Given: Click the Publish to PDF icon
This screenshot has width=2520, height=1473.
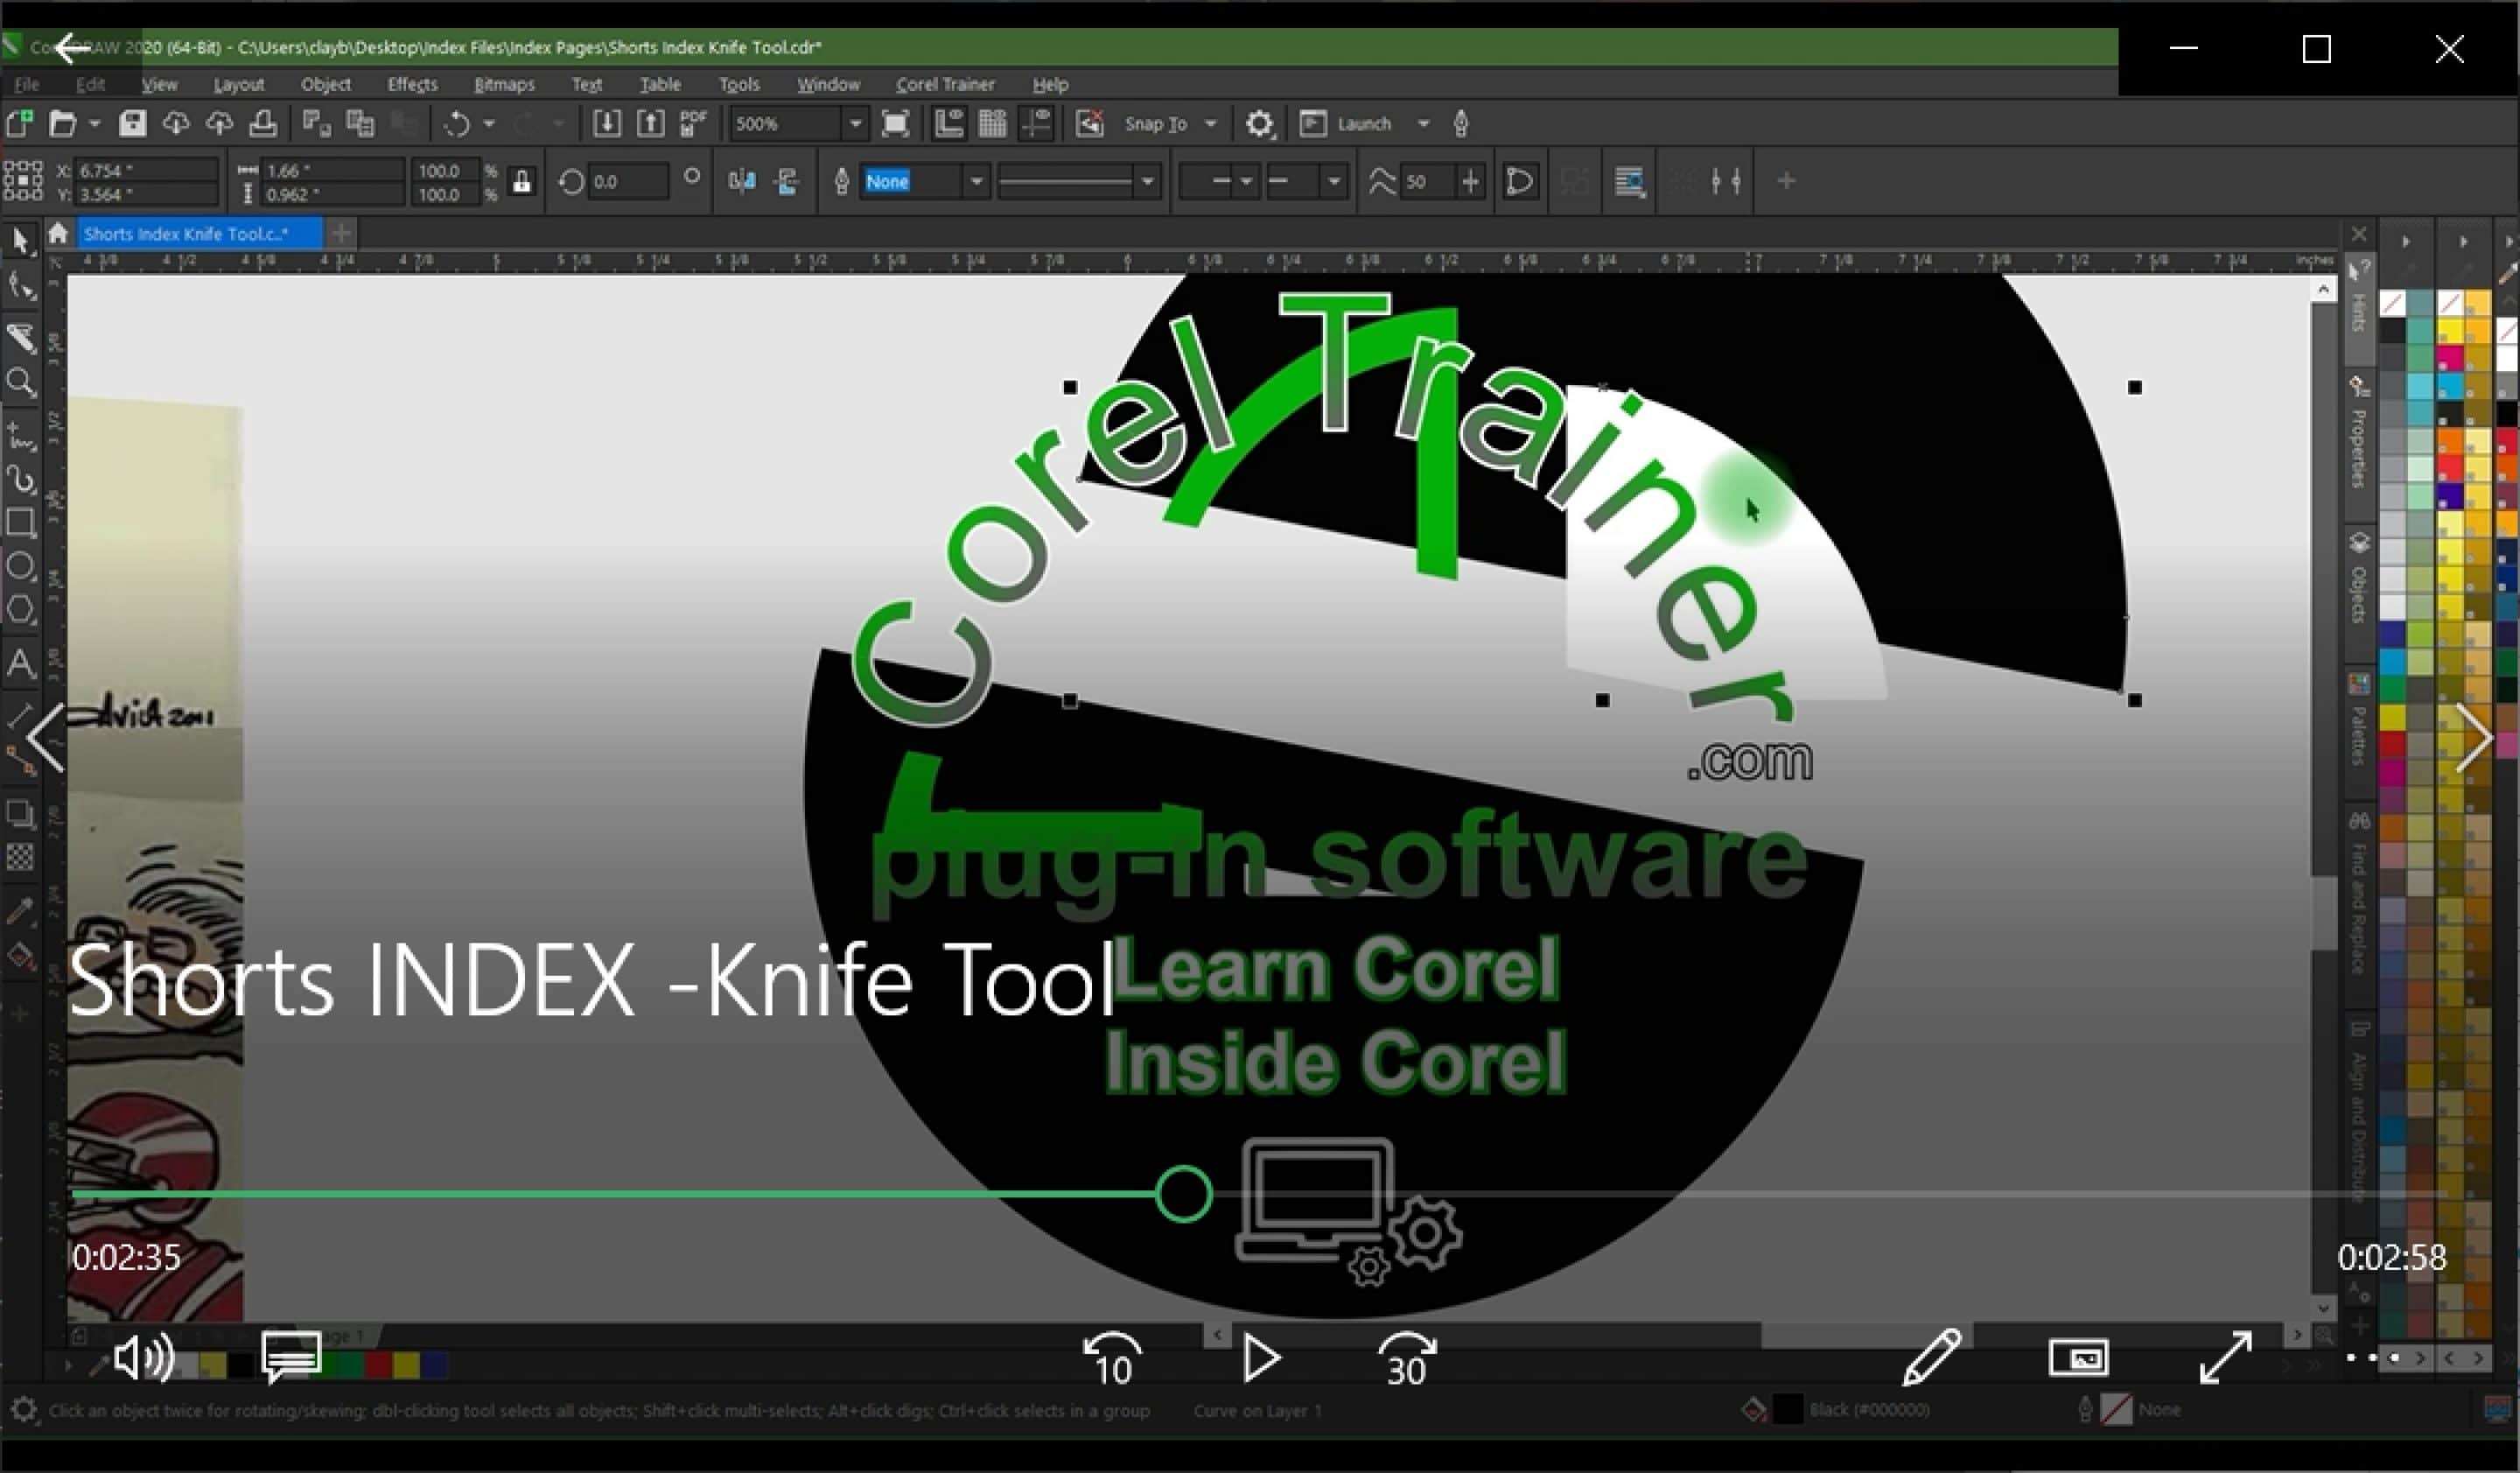Looking at the screenshot, I should (693, 124).
